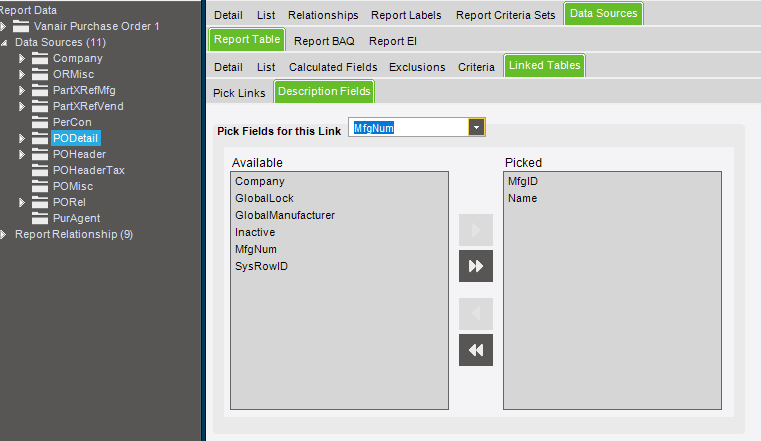The width and height of the screenshot is (761, 441).
Task: Click the Company folder icon in tree
Action: (40, 59)
